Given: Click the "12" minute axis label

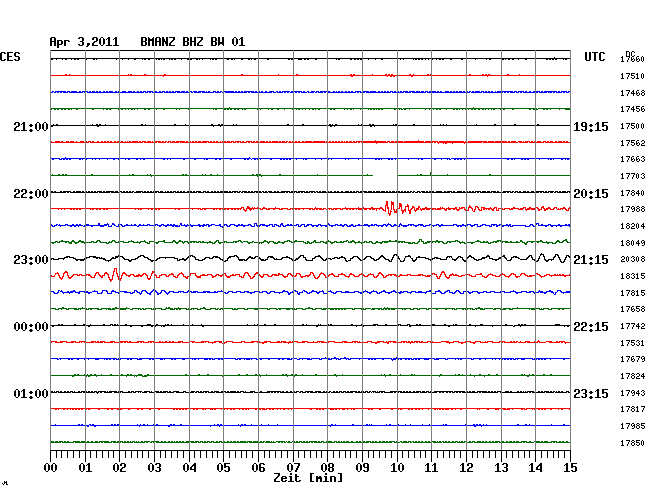Looking at the screenshot, I should 466,468.
